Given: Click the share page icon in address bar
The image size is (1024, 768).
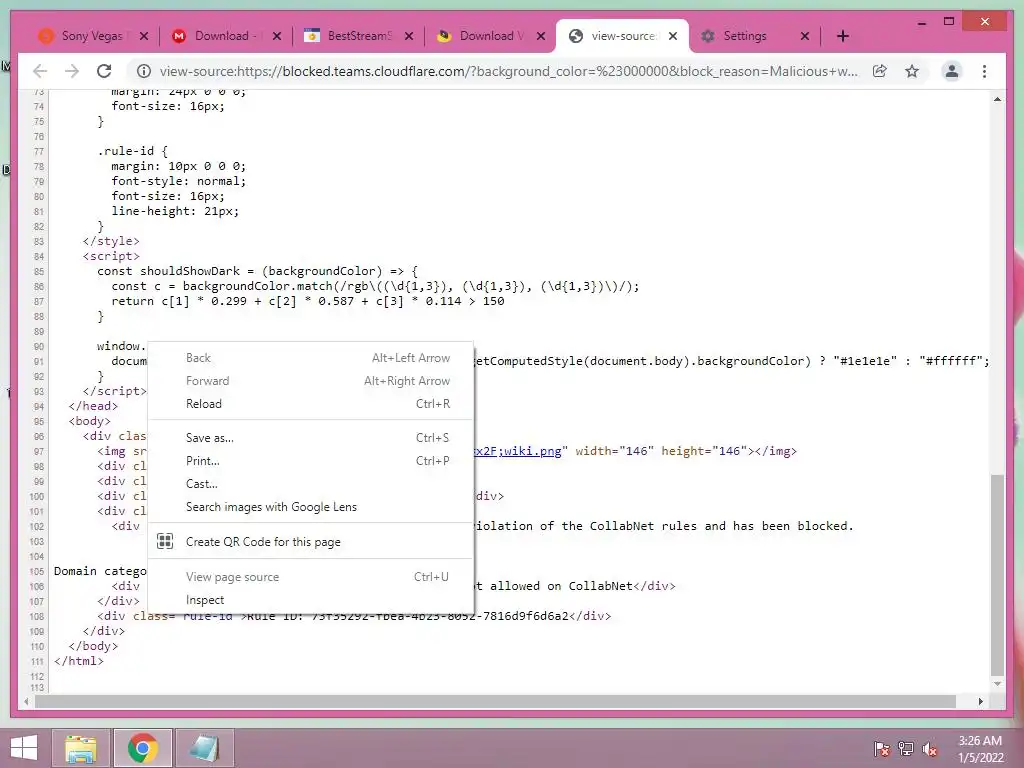Looking at the screenshot, I should coord(880,71).
